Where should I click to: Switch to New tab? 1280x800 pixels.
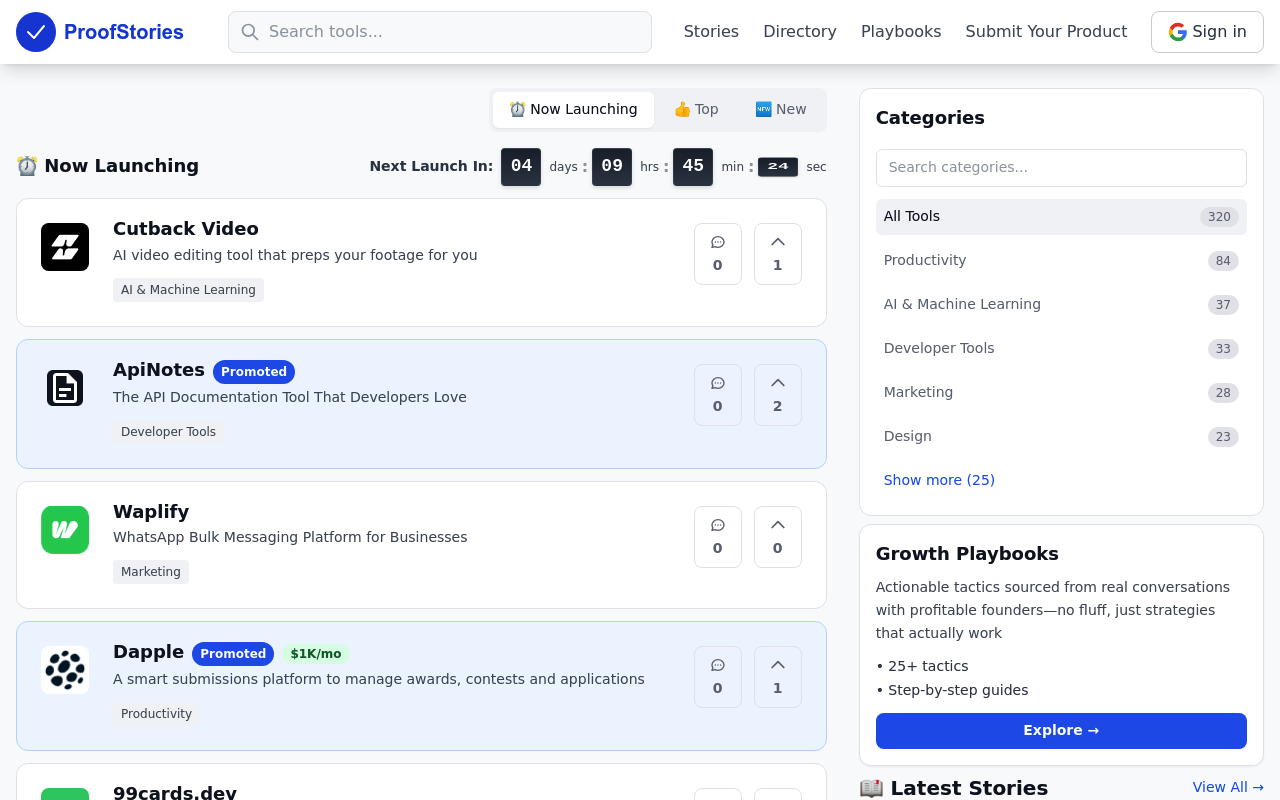tap(781, 110)
